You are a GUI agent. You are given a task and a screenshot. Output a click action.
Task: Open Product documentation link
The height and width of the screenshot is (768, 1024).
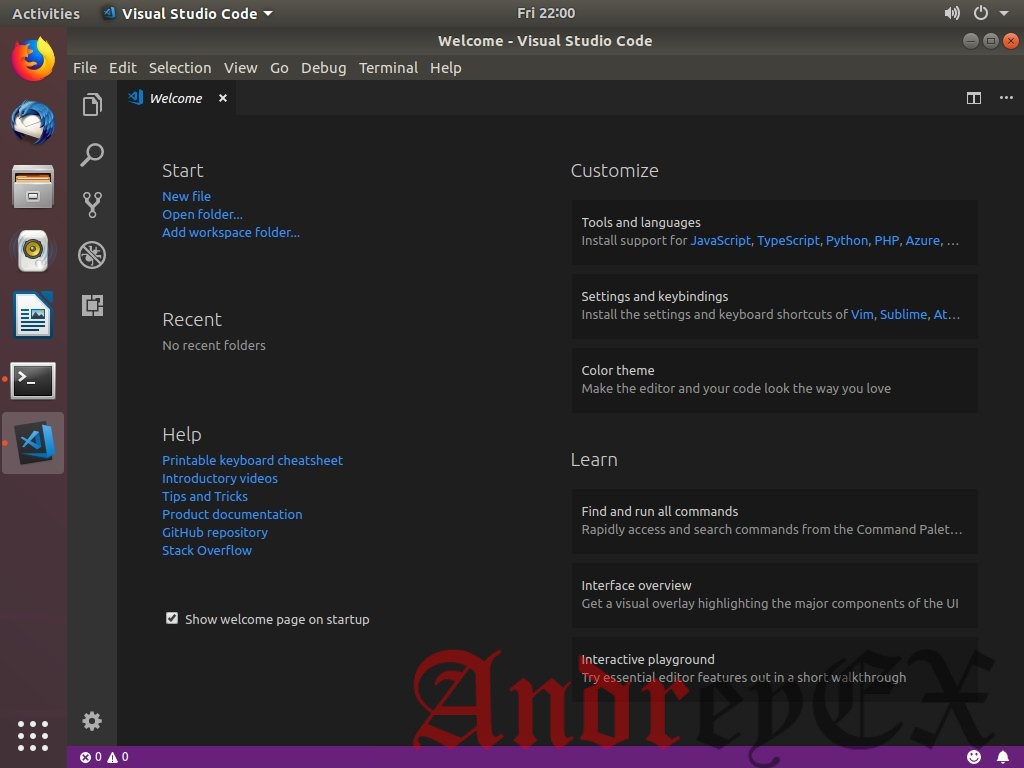point(232,515)
